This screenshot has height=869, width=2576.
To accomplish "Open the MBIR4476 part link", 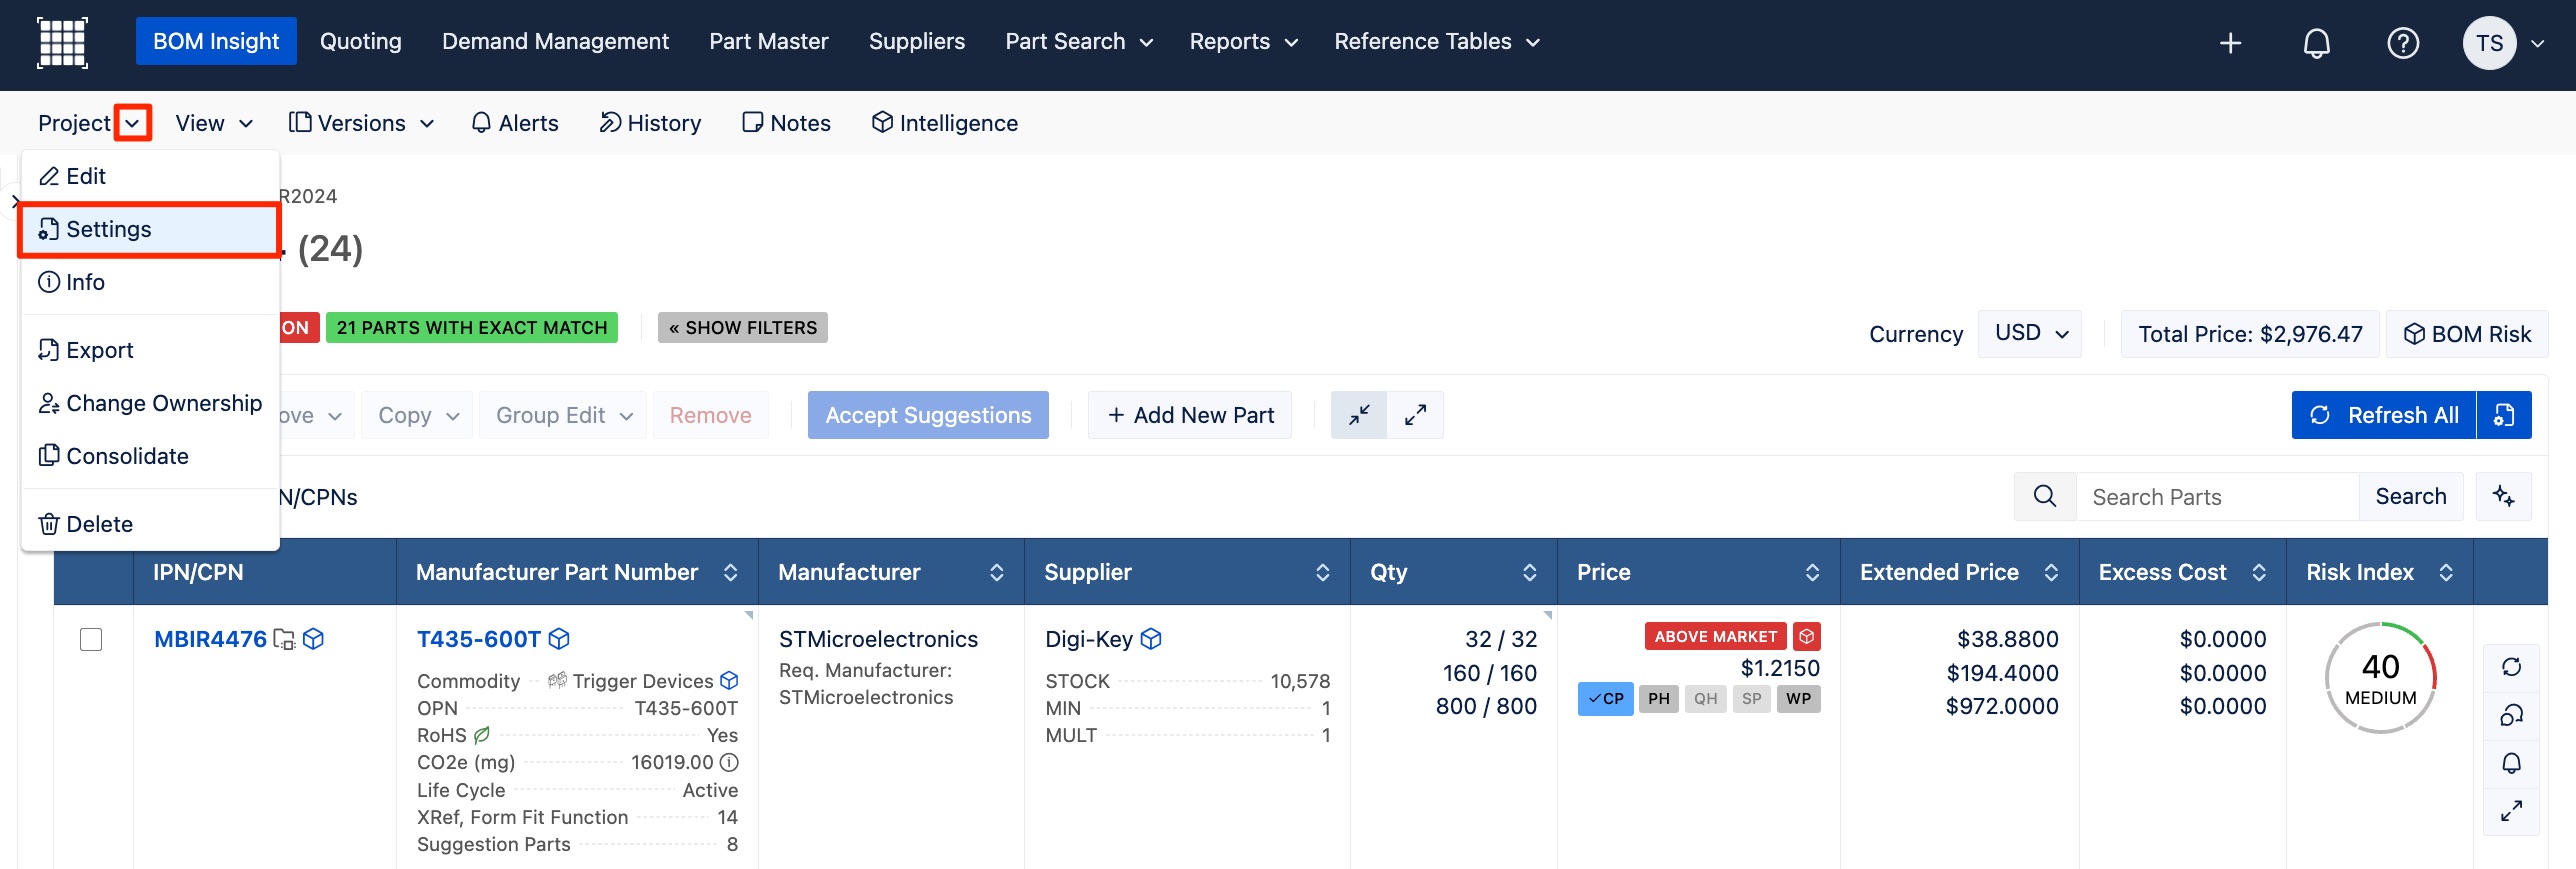I will 210,639.
